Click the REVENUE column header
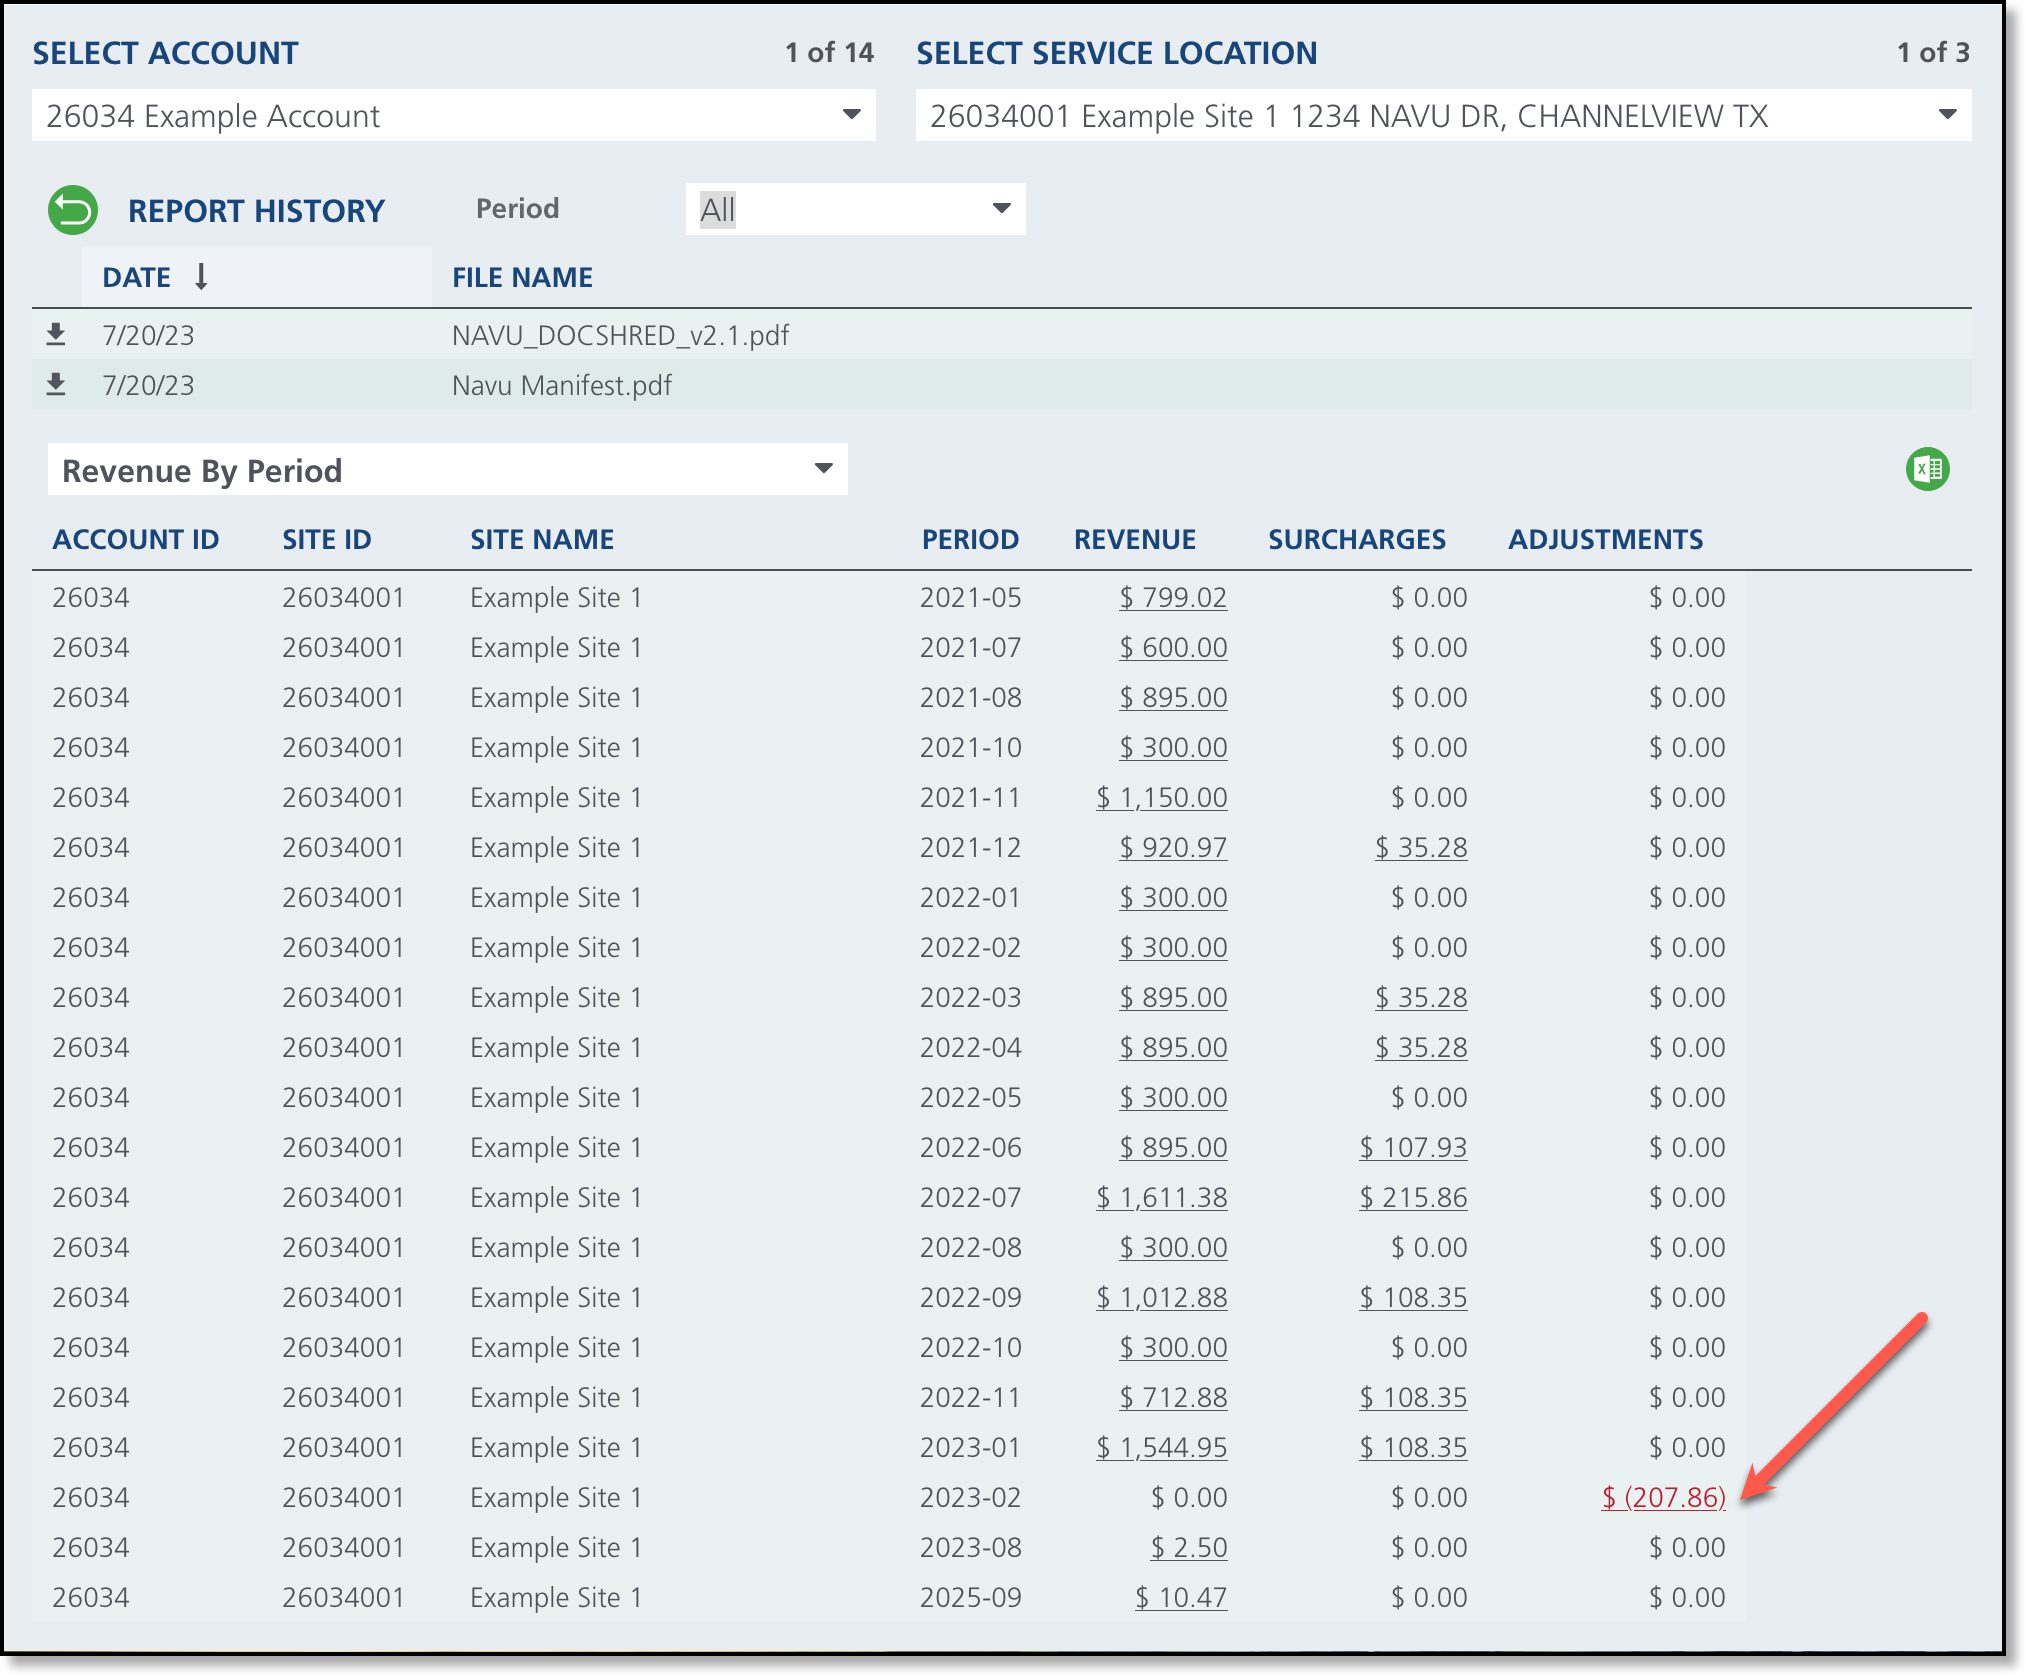 (1134, 540)
